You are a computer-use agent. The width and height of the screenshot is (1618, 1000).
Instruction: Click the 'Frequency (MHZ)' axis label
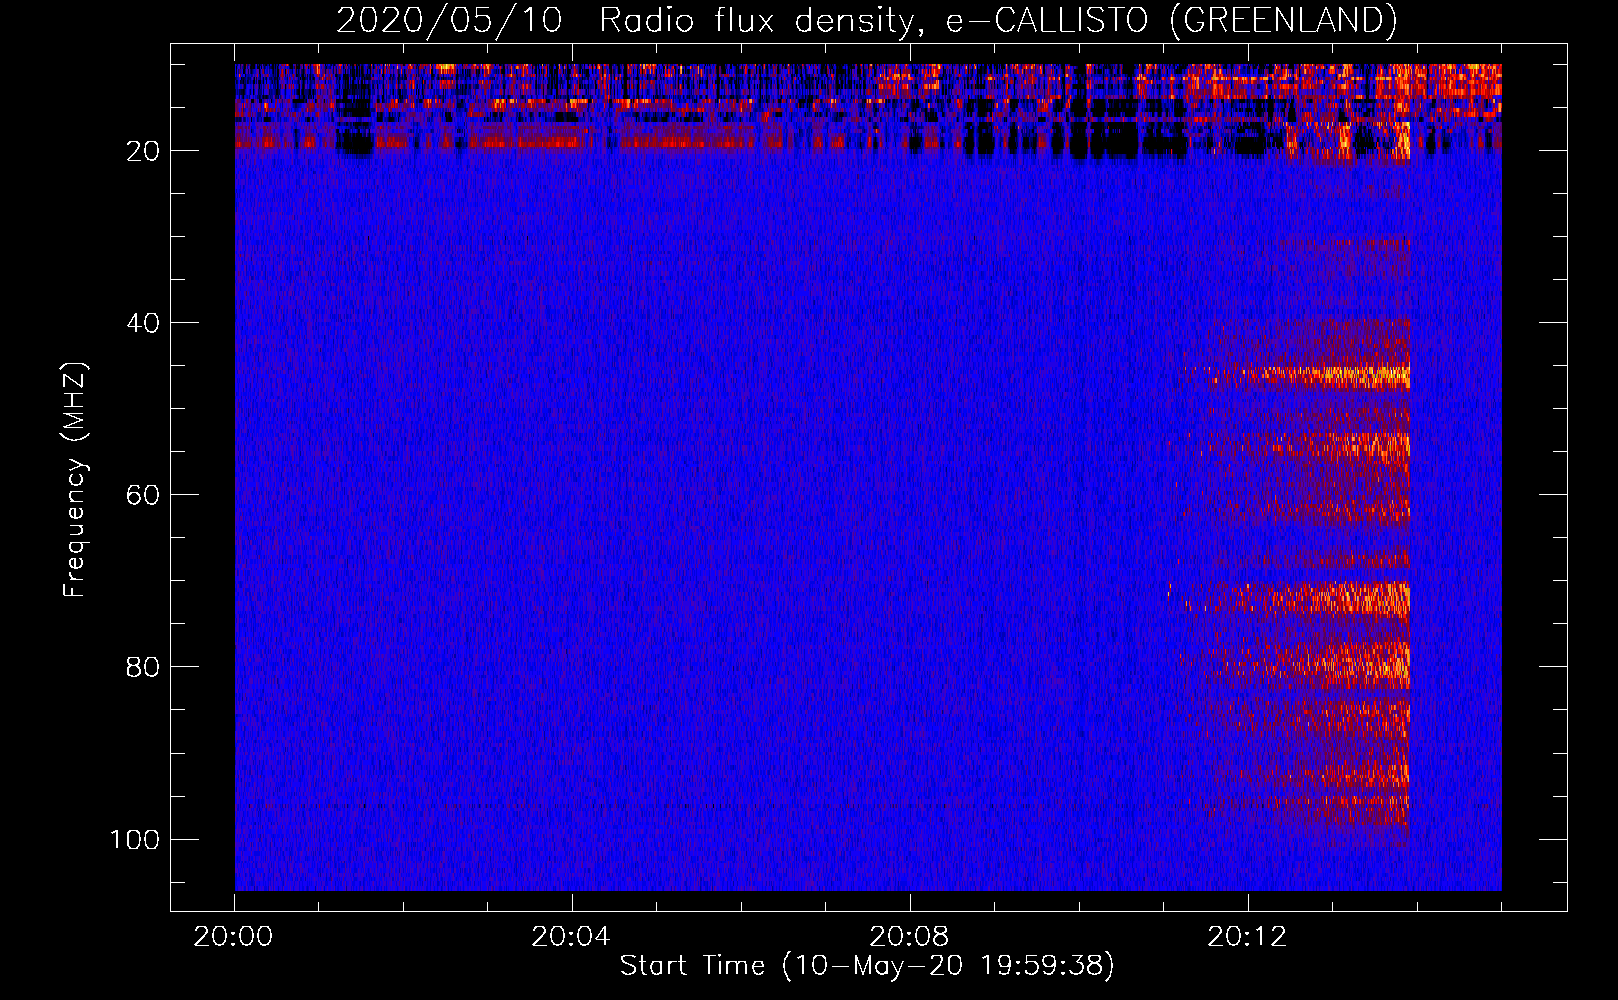click(x=75, y=480)
